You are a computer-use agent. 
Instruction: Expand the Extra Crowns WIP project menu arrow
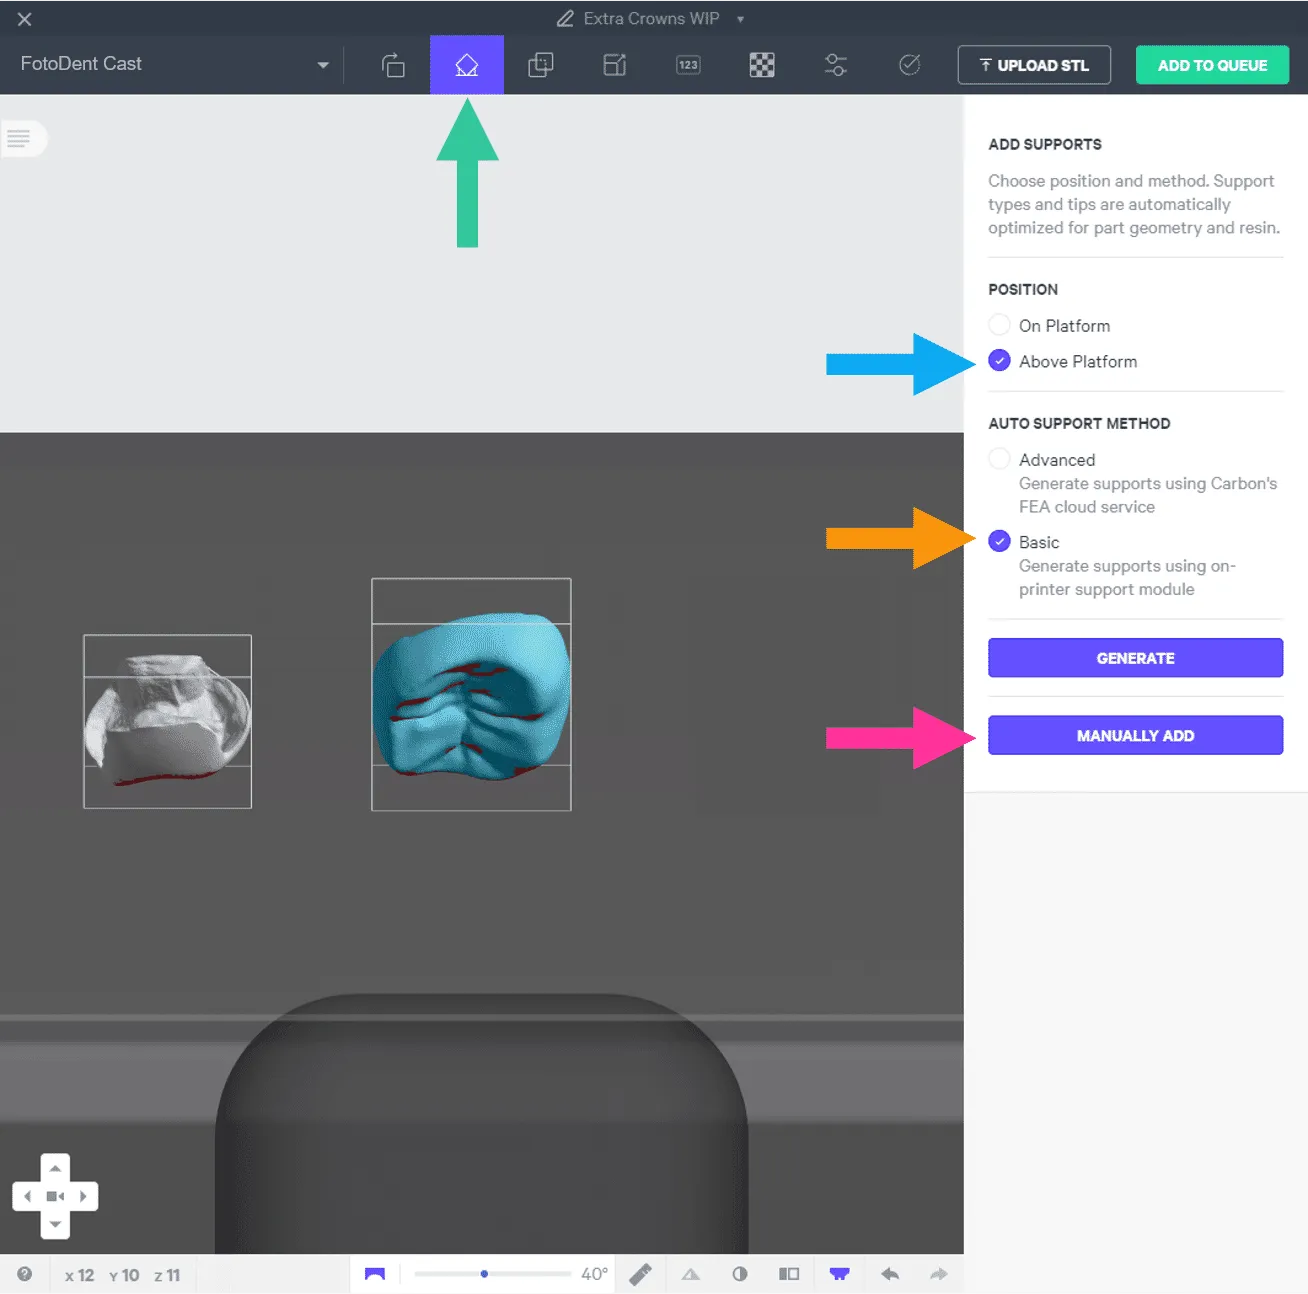pyautogui.click(x=741, y=19)
